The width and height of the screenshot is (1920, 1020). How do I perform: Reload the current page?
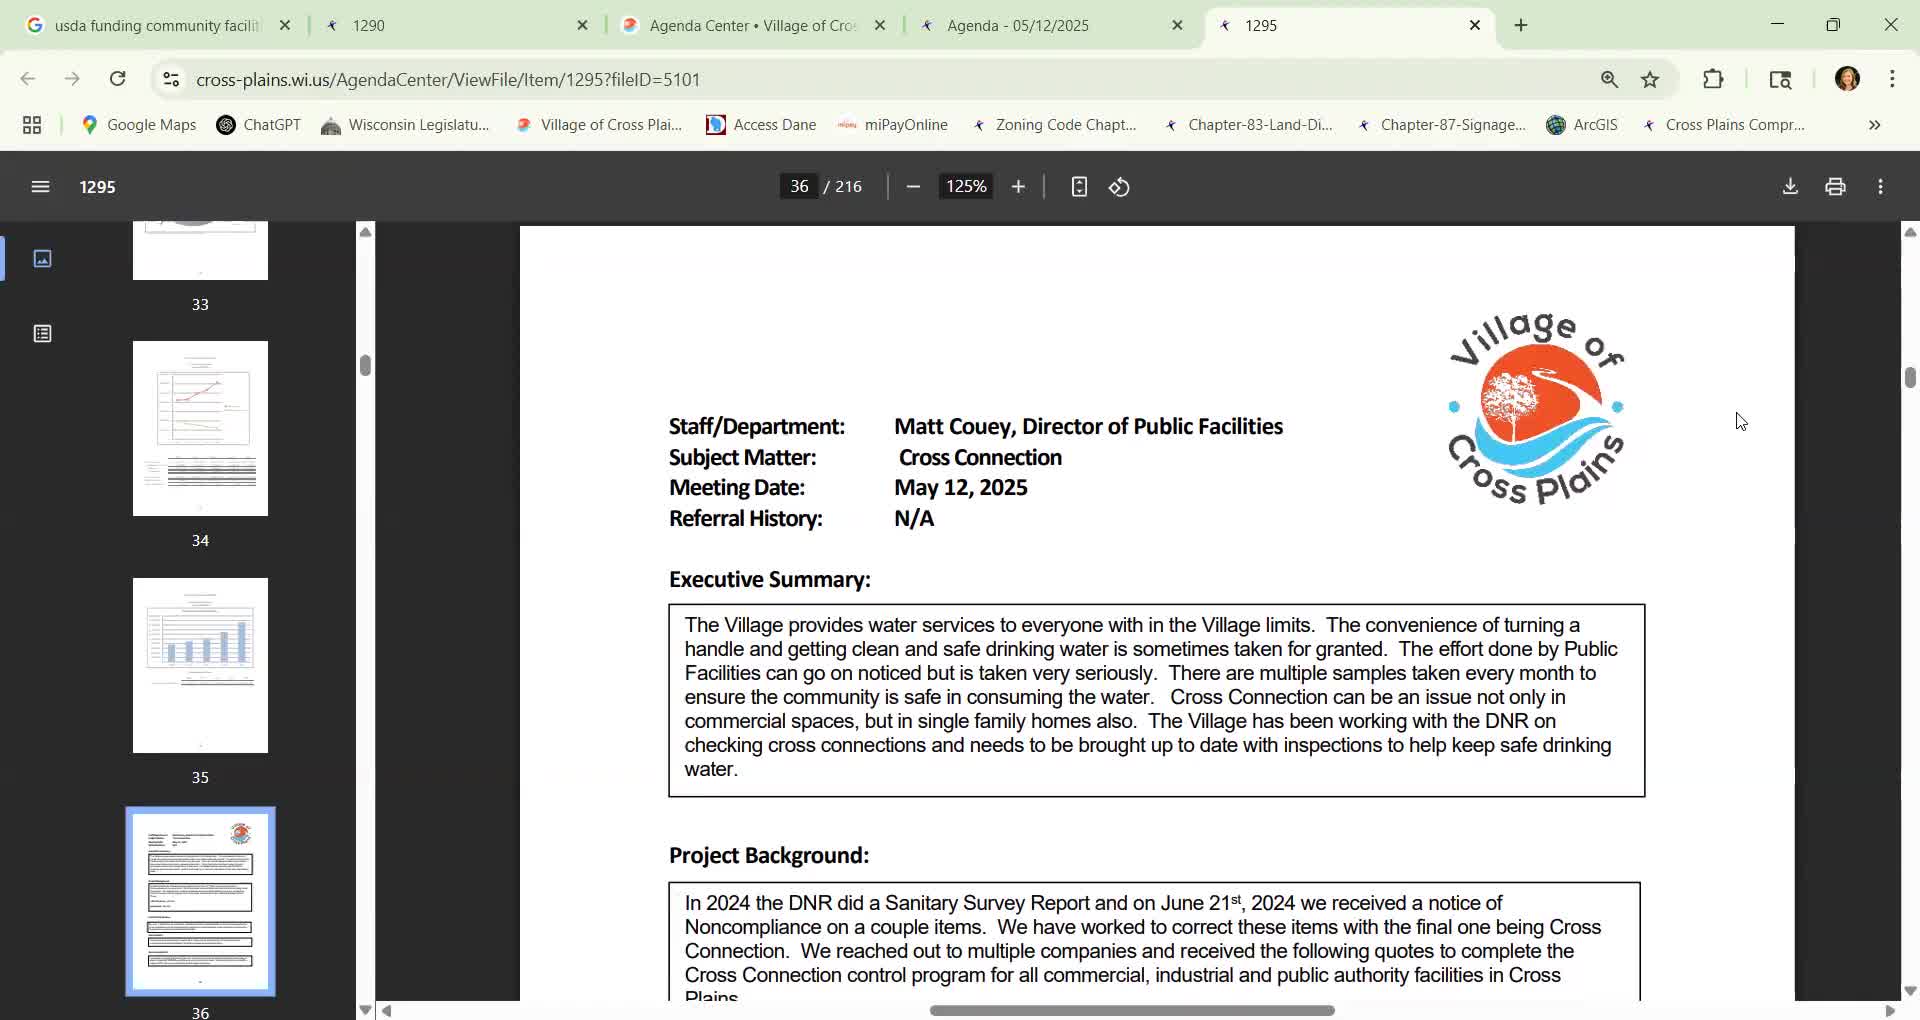click(118, 79)
